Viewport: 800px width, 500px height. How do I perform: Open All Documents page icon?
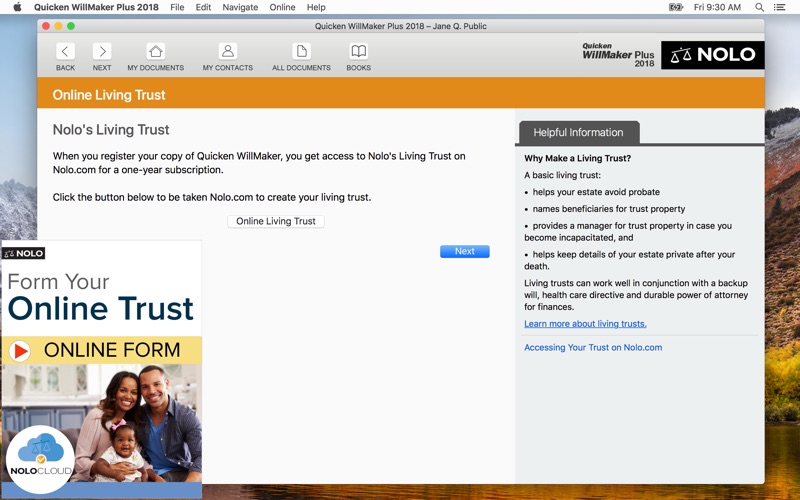tap(301, 51)
